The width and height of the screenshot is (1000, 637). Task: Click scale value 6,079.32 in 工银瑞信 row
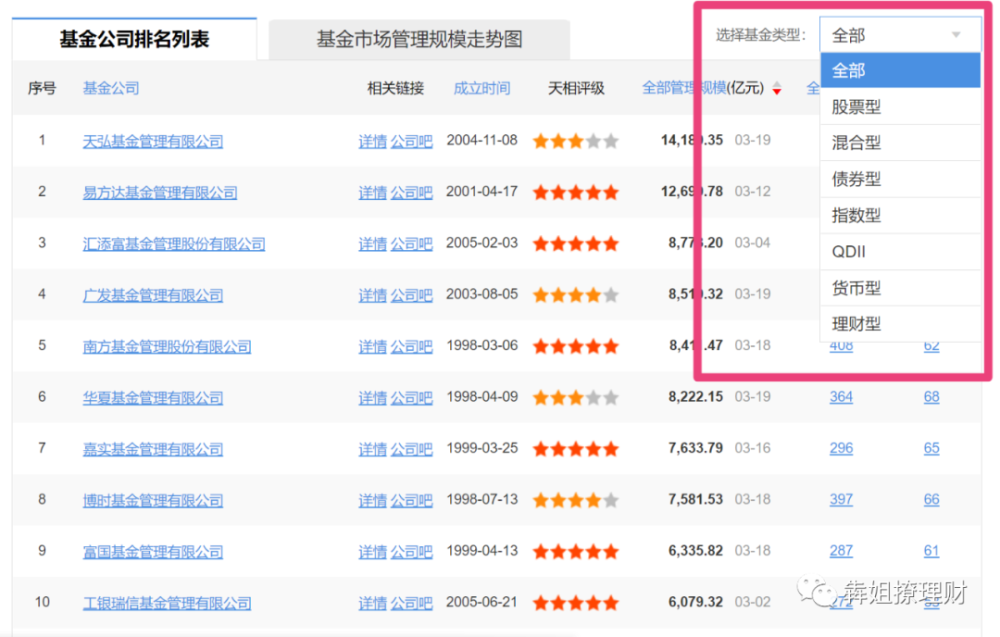695,602
